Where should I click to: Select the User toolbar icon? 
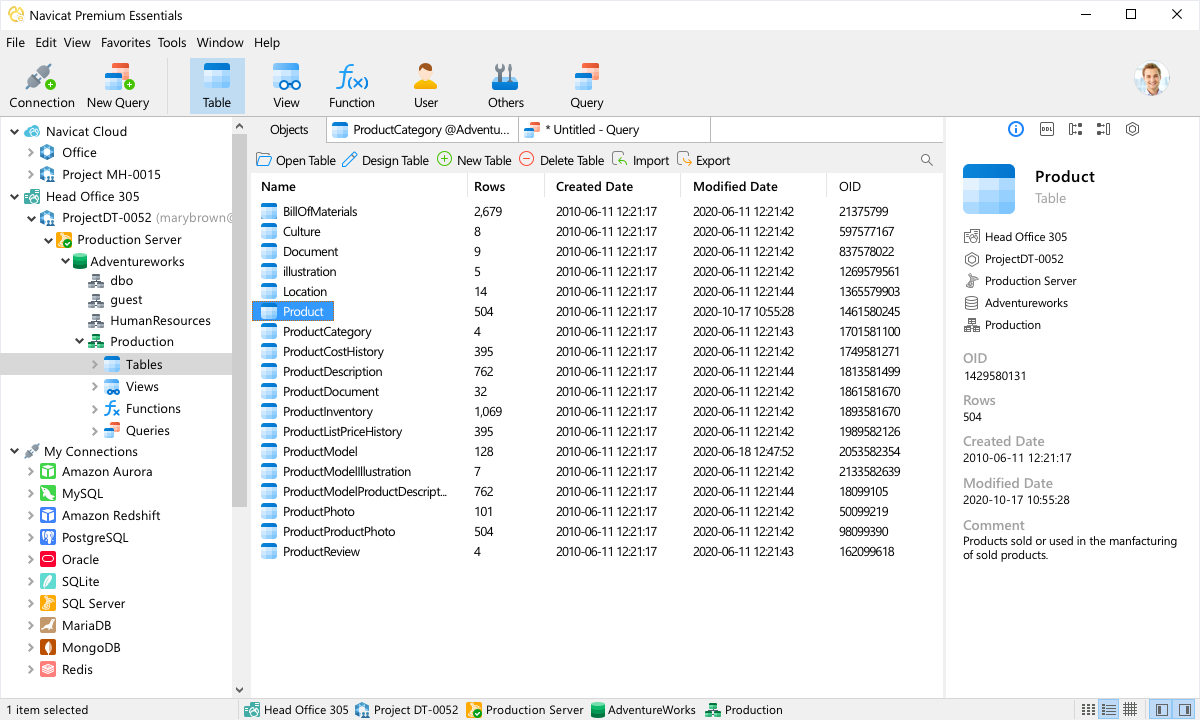coord(426,86)
